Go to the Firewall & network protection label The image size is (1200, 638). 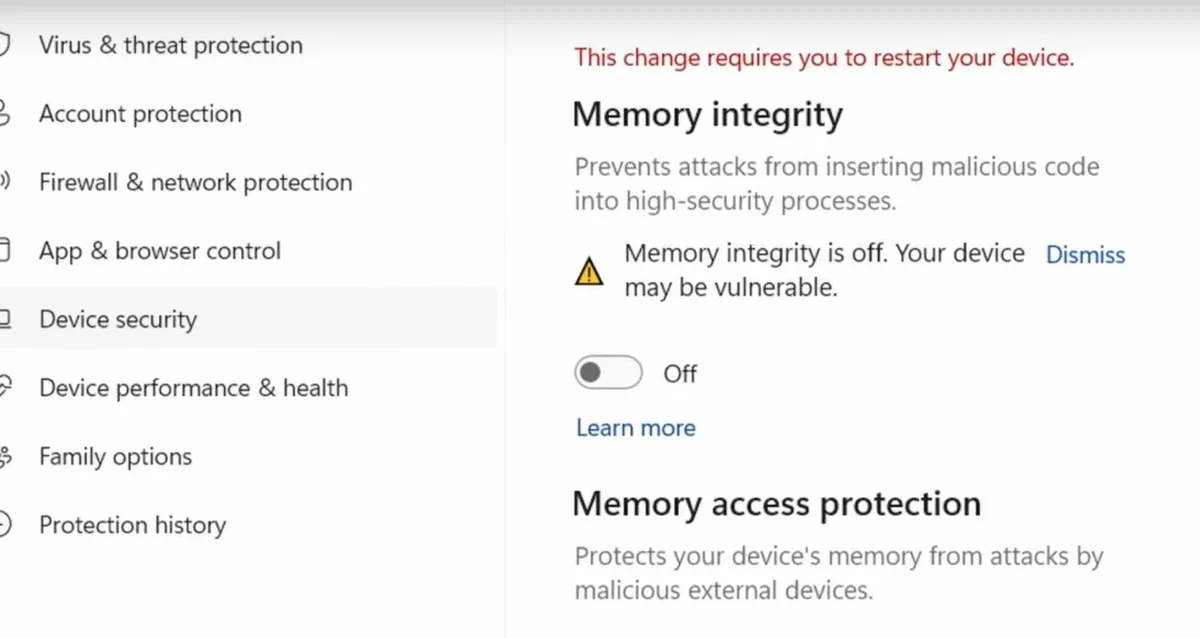tap(196, 182)
